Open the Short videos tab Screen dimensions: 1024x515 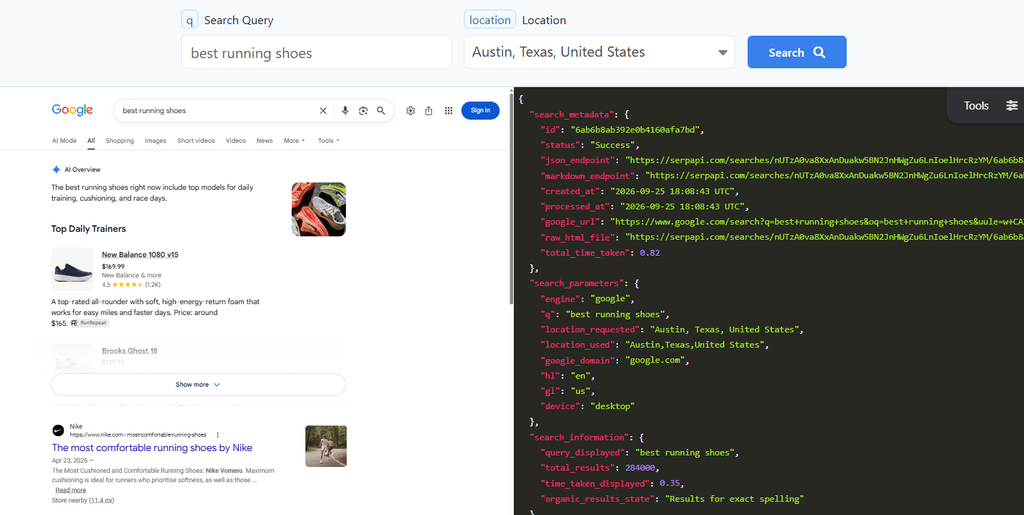click(x=196, y=140)
